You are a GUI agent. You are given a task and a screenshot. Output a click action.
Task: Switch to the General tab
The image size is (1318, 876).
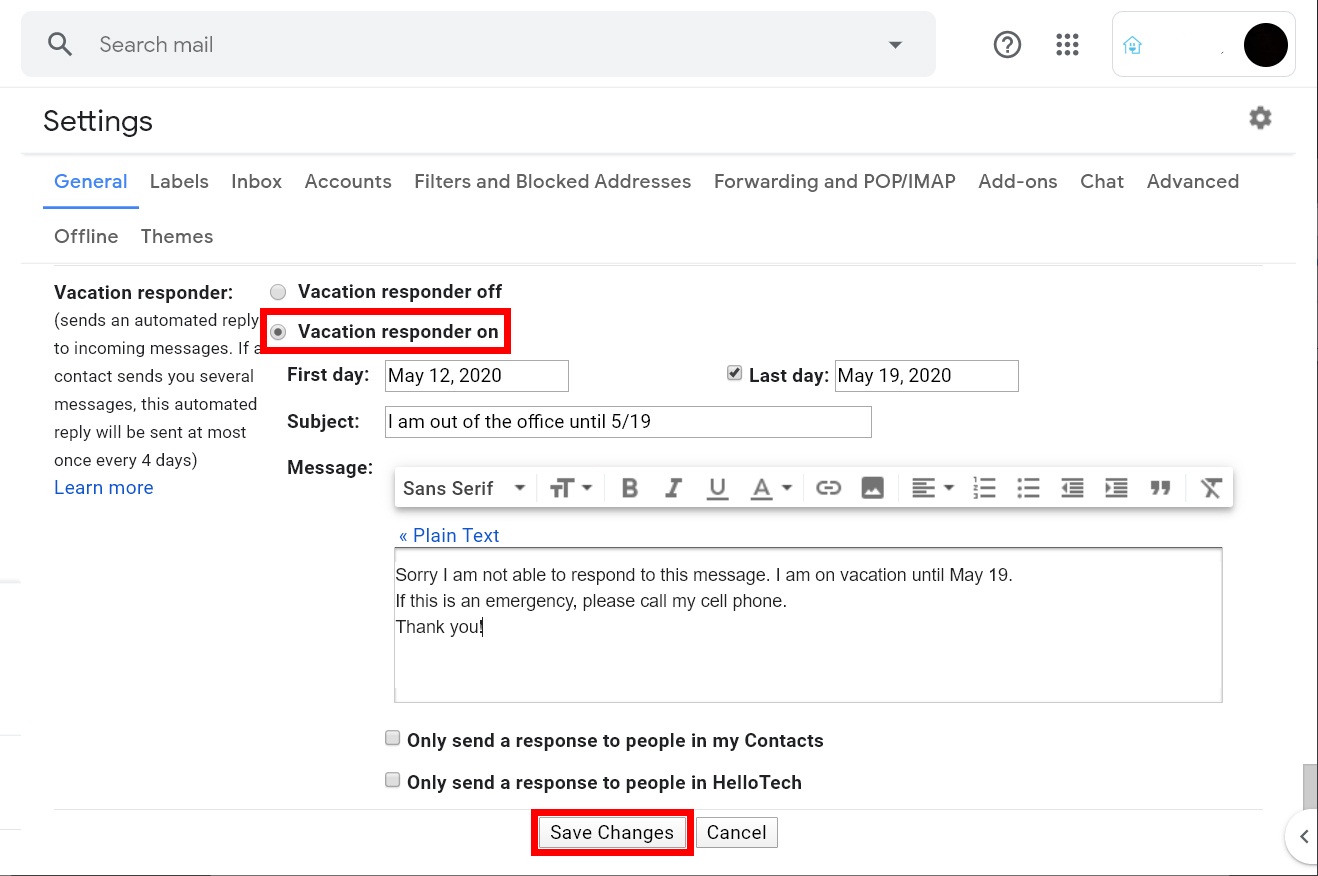point(90,181)
